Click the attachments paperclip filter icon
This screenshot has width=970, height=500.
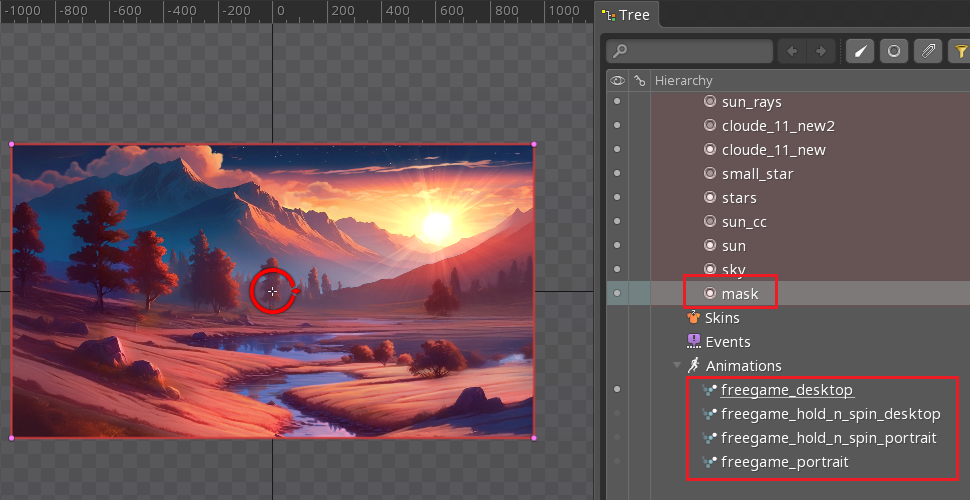[929, 51]
